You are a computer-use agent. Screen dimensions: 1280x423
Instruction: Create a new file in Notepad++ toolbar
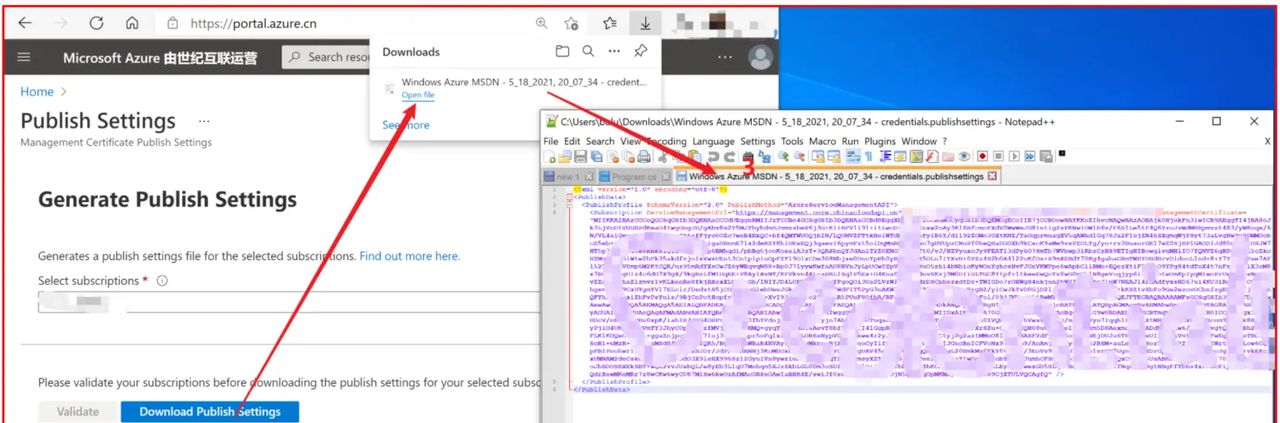(549, 156)
